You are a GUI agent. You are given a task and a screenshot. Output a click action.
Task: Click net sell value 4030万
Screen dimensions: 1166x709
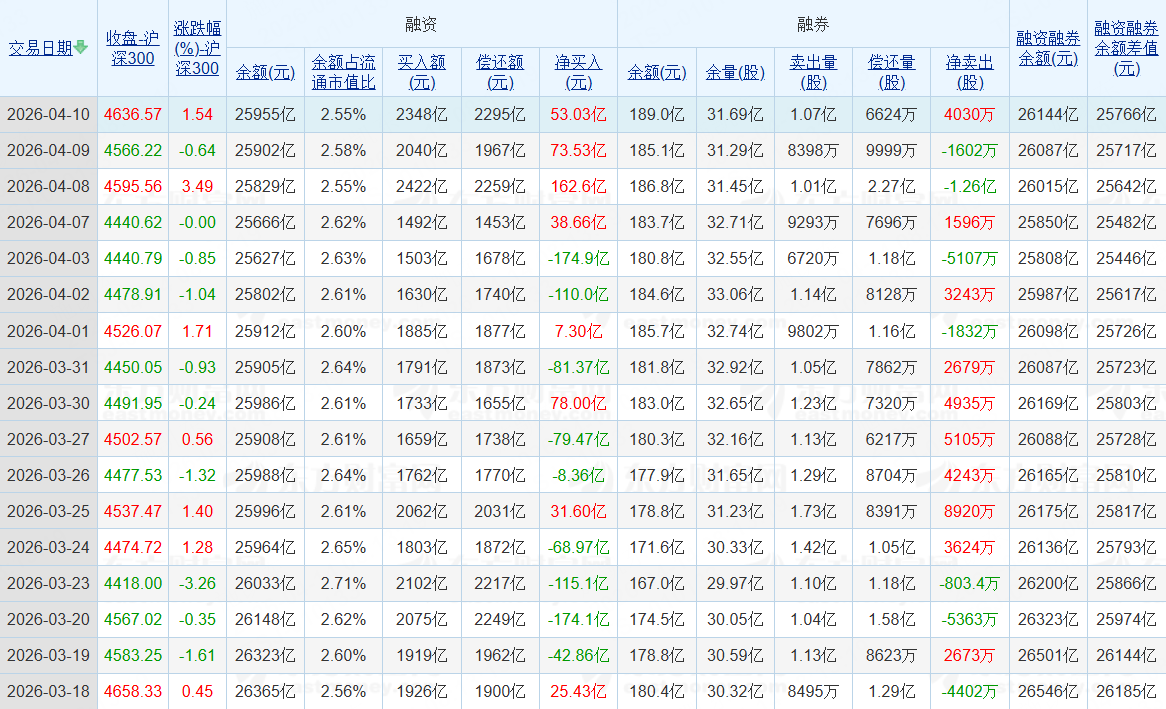970,115
